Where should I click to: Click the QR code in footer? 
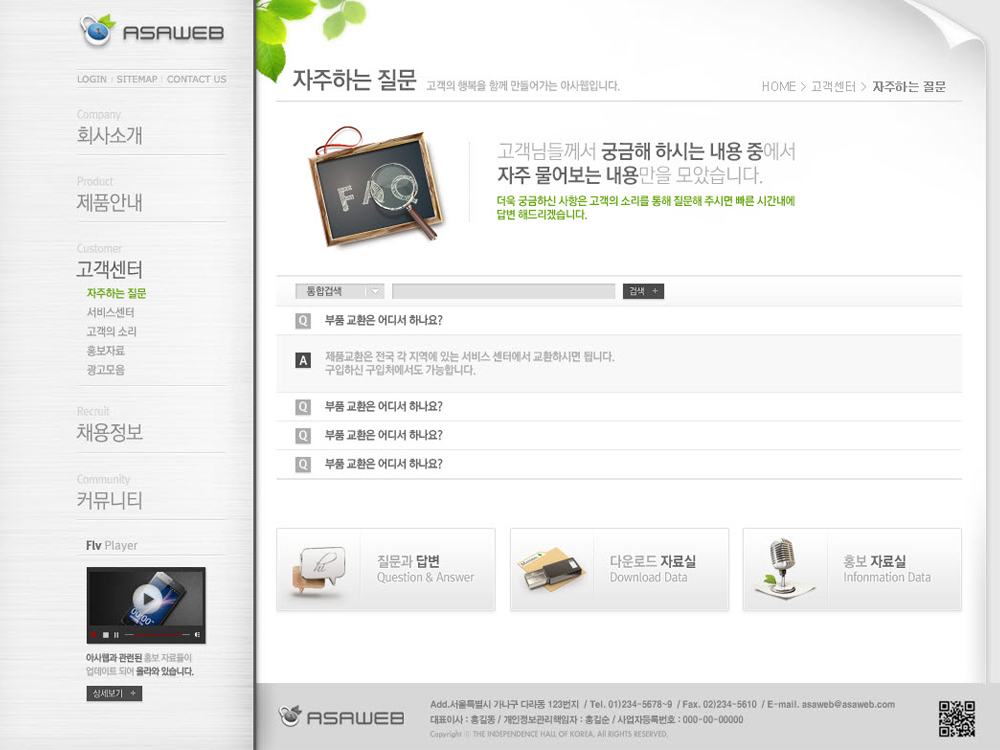pos(957,719)
